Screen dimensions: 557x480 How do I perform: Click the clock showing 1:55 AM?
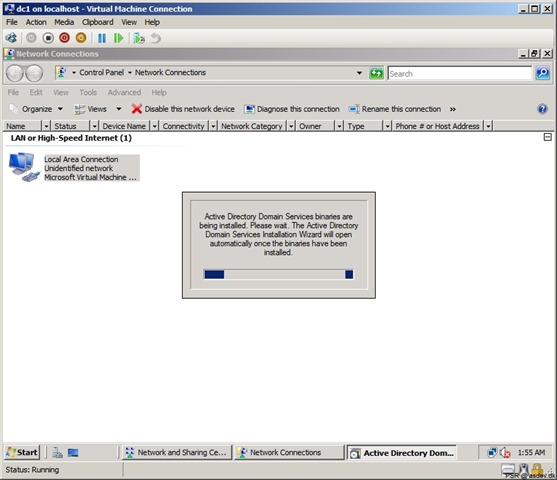tap(531, 452)
